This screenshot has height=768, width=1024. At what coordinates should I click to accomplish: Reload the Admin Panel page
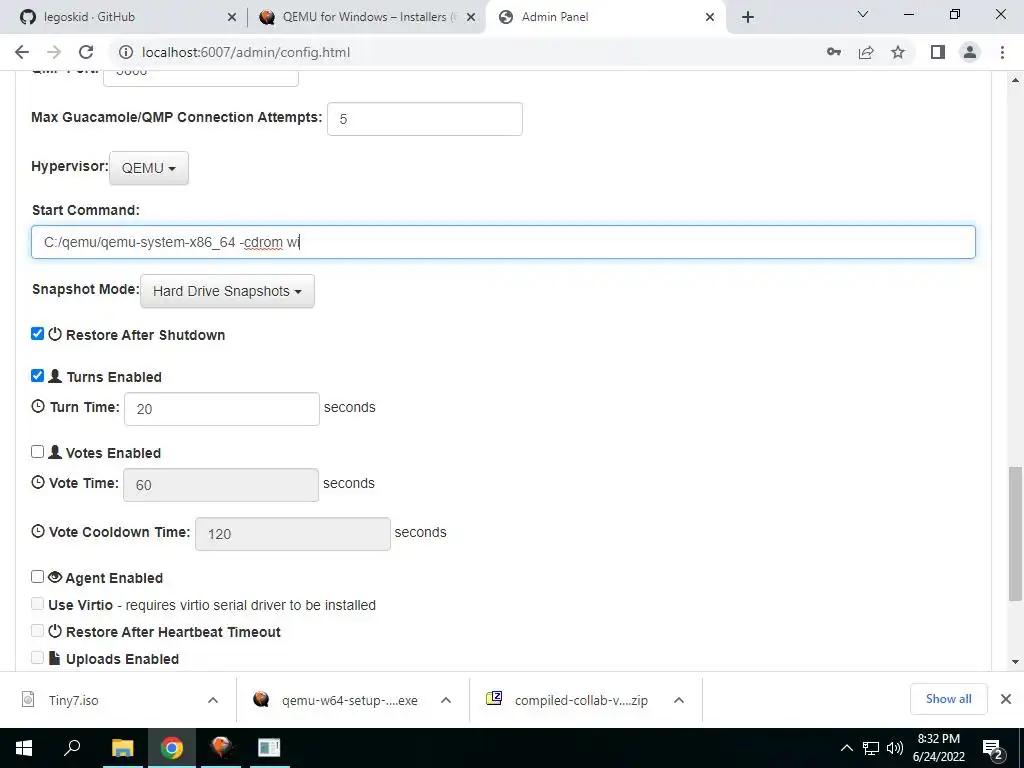point(86,52)
